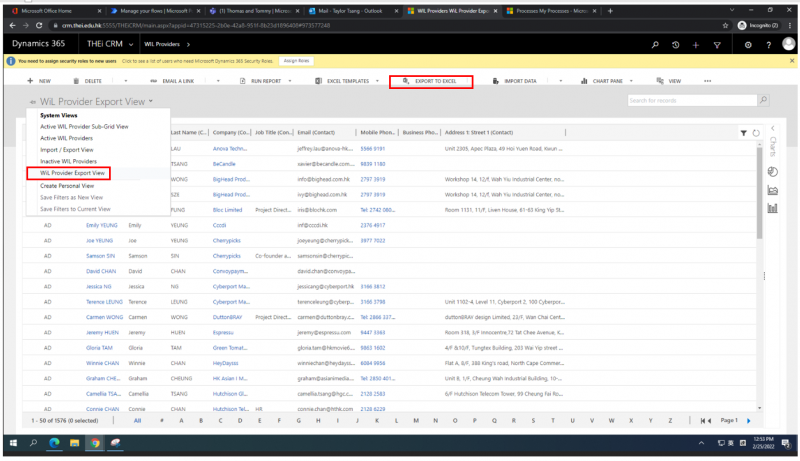
Task: Expand EMAIL A LINK dropdown arrow
Action: 218,81
